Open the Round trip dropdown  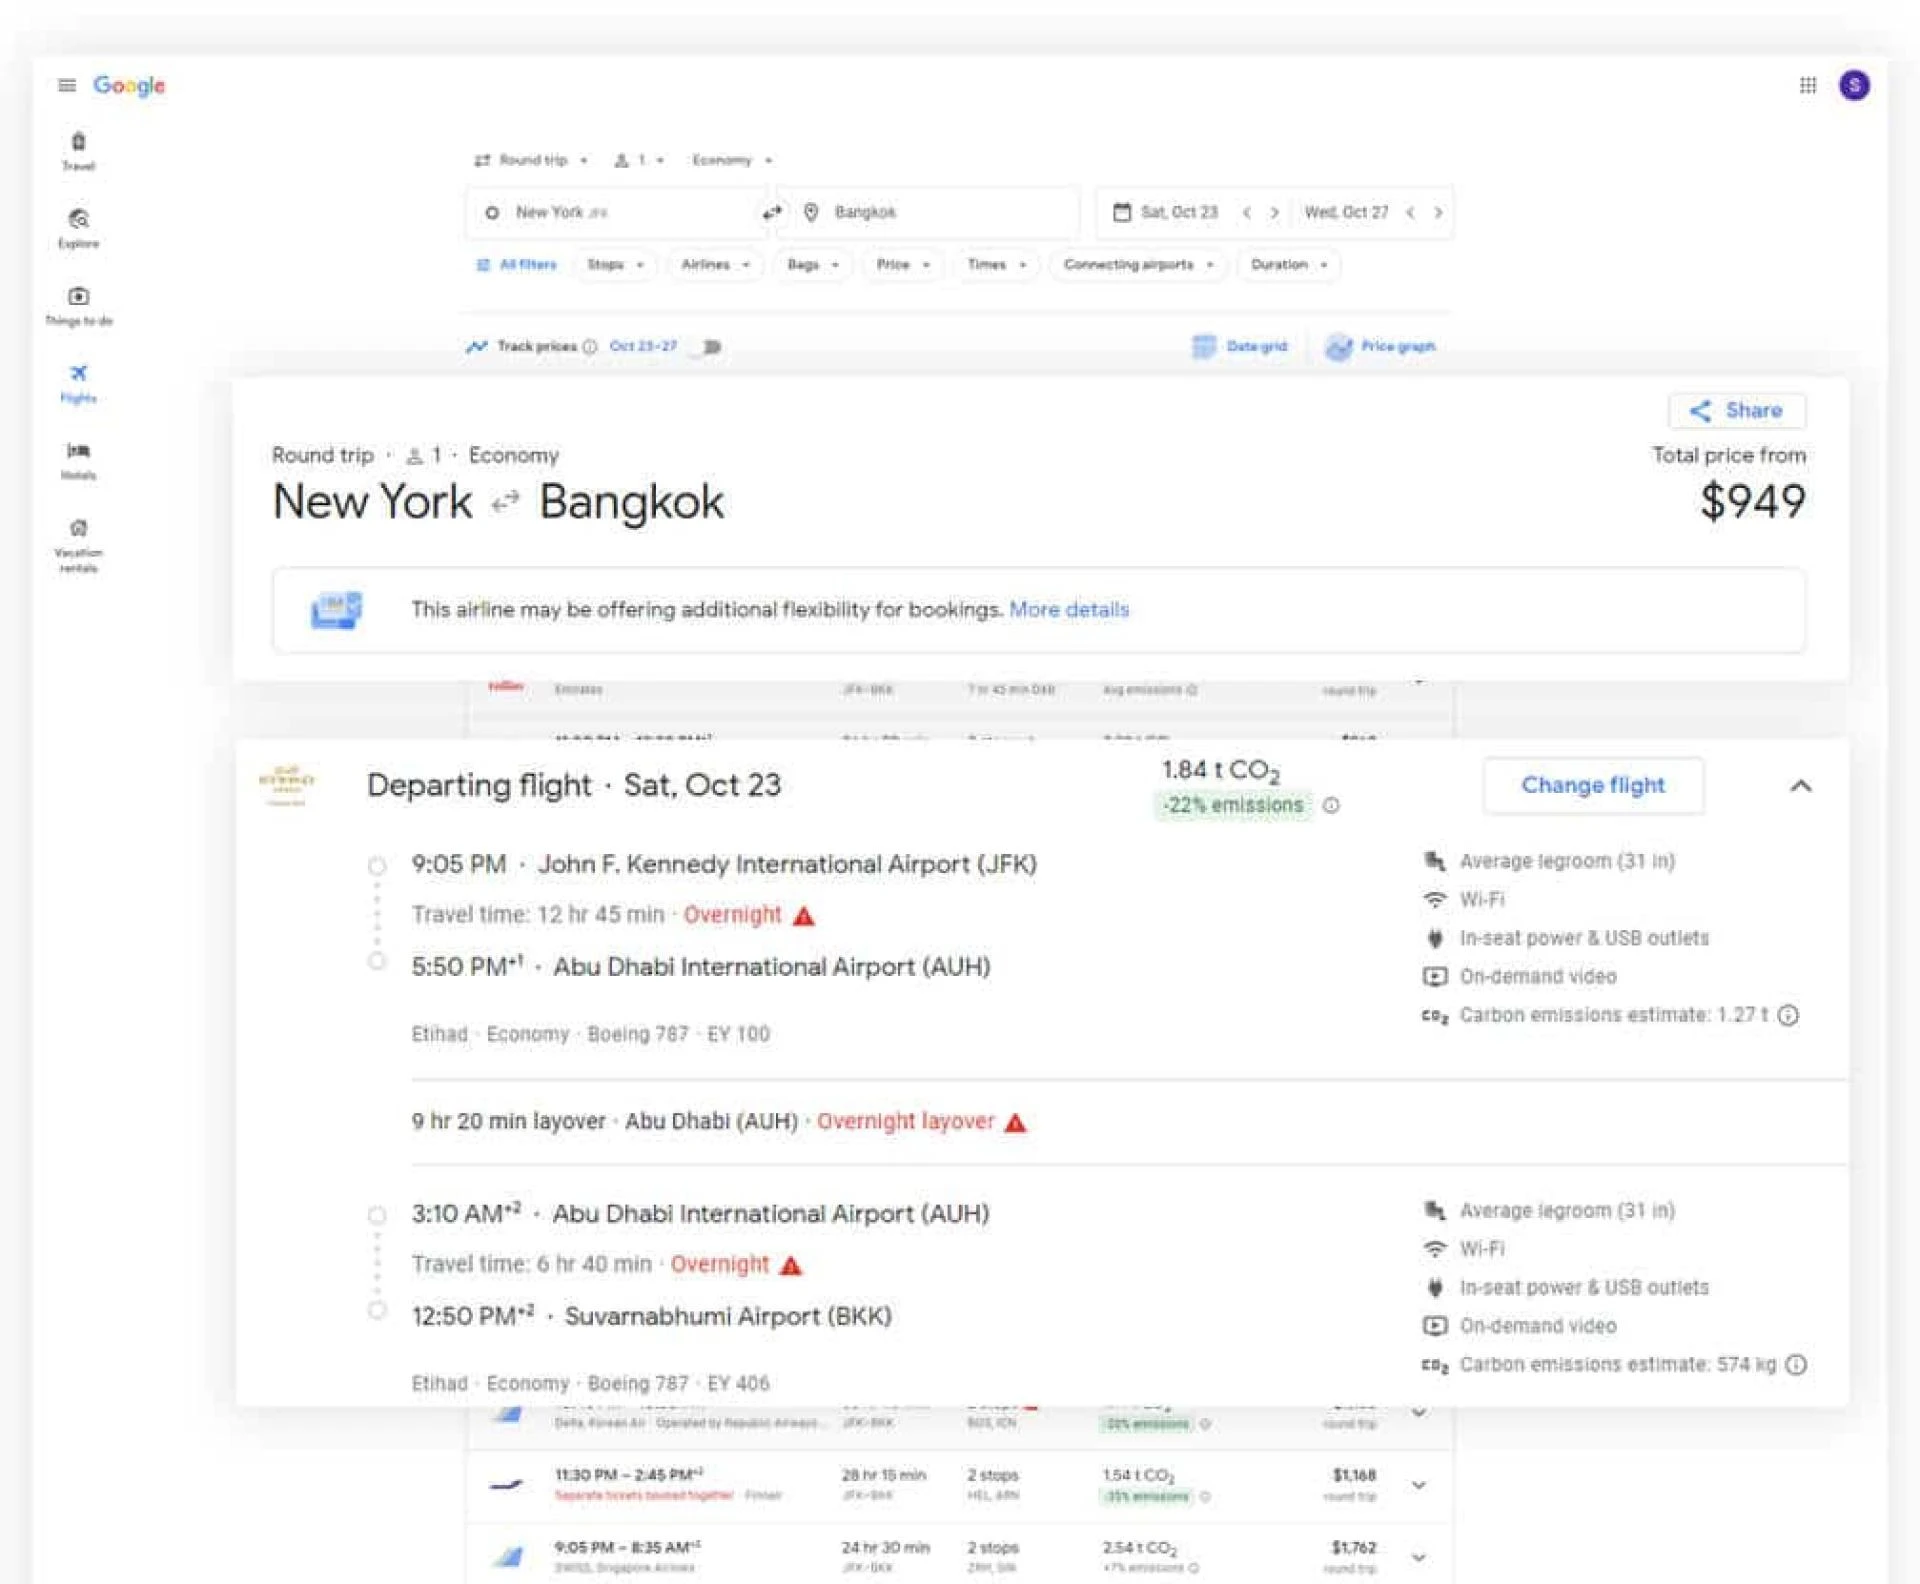[x=537, y=160]
